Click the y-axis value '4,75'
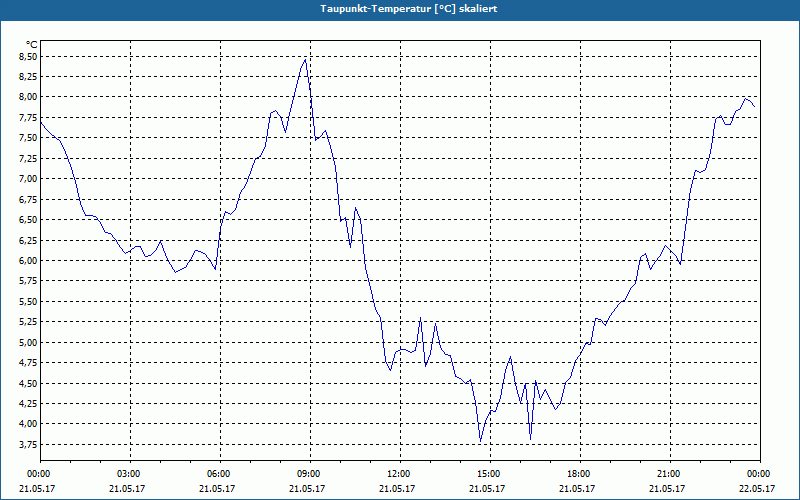This screenshot has width=800, height=500. (29, 363)
